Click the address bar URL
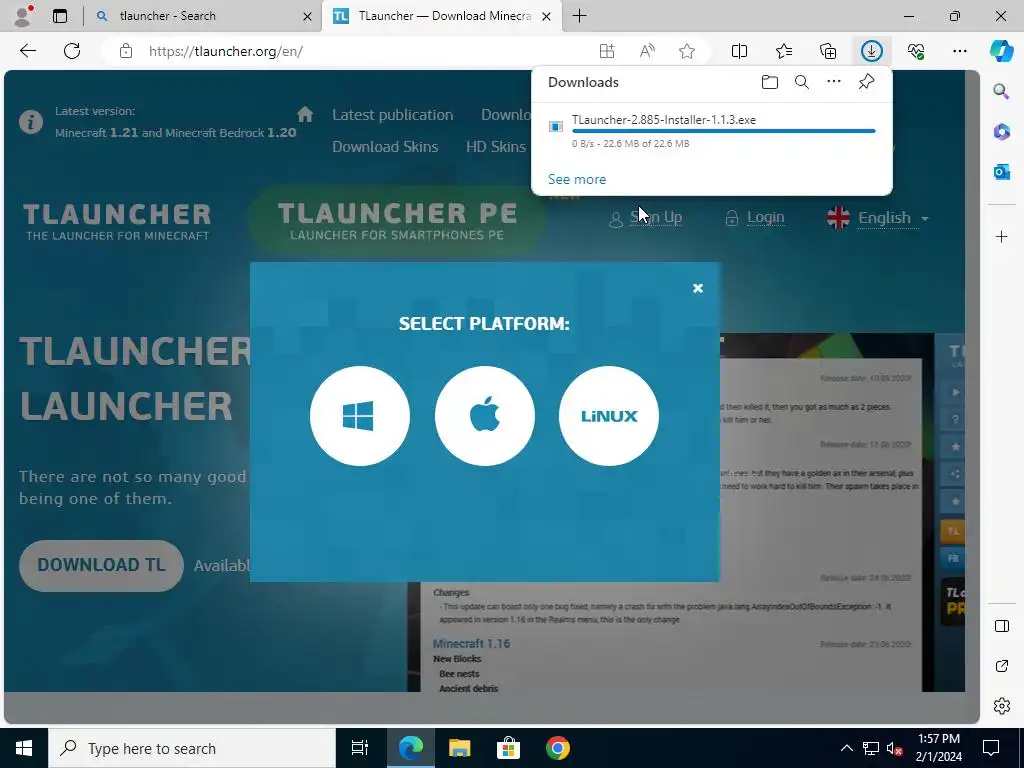Screen dimensions: 1024x768 point(225,51)
